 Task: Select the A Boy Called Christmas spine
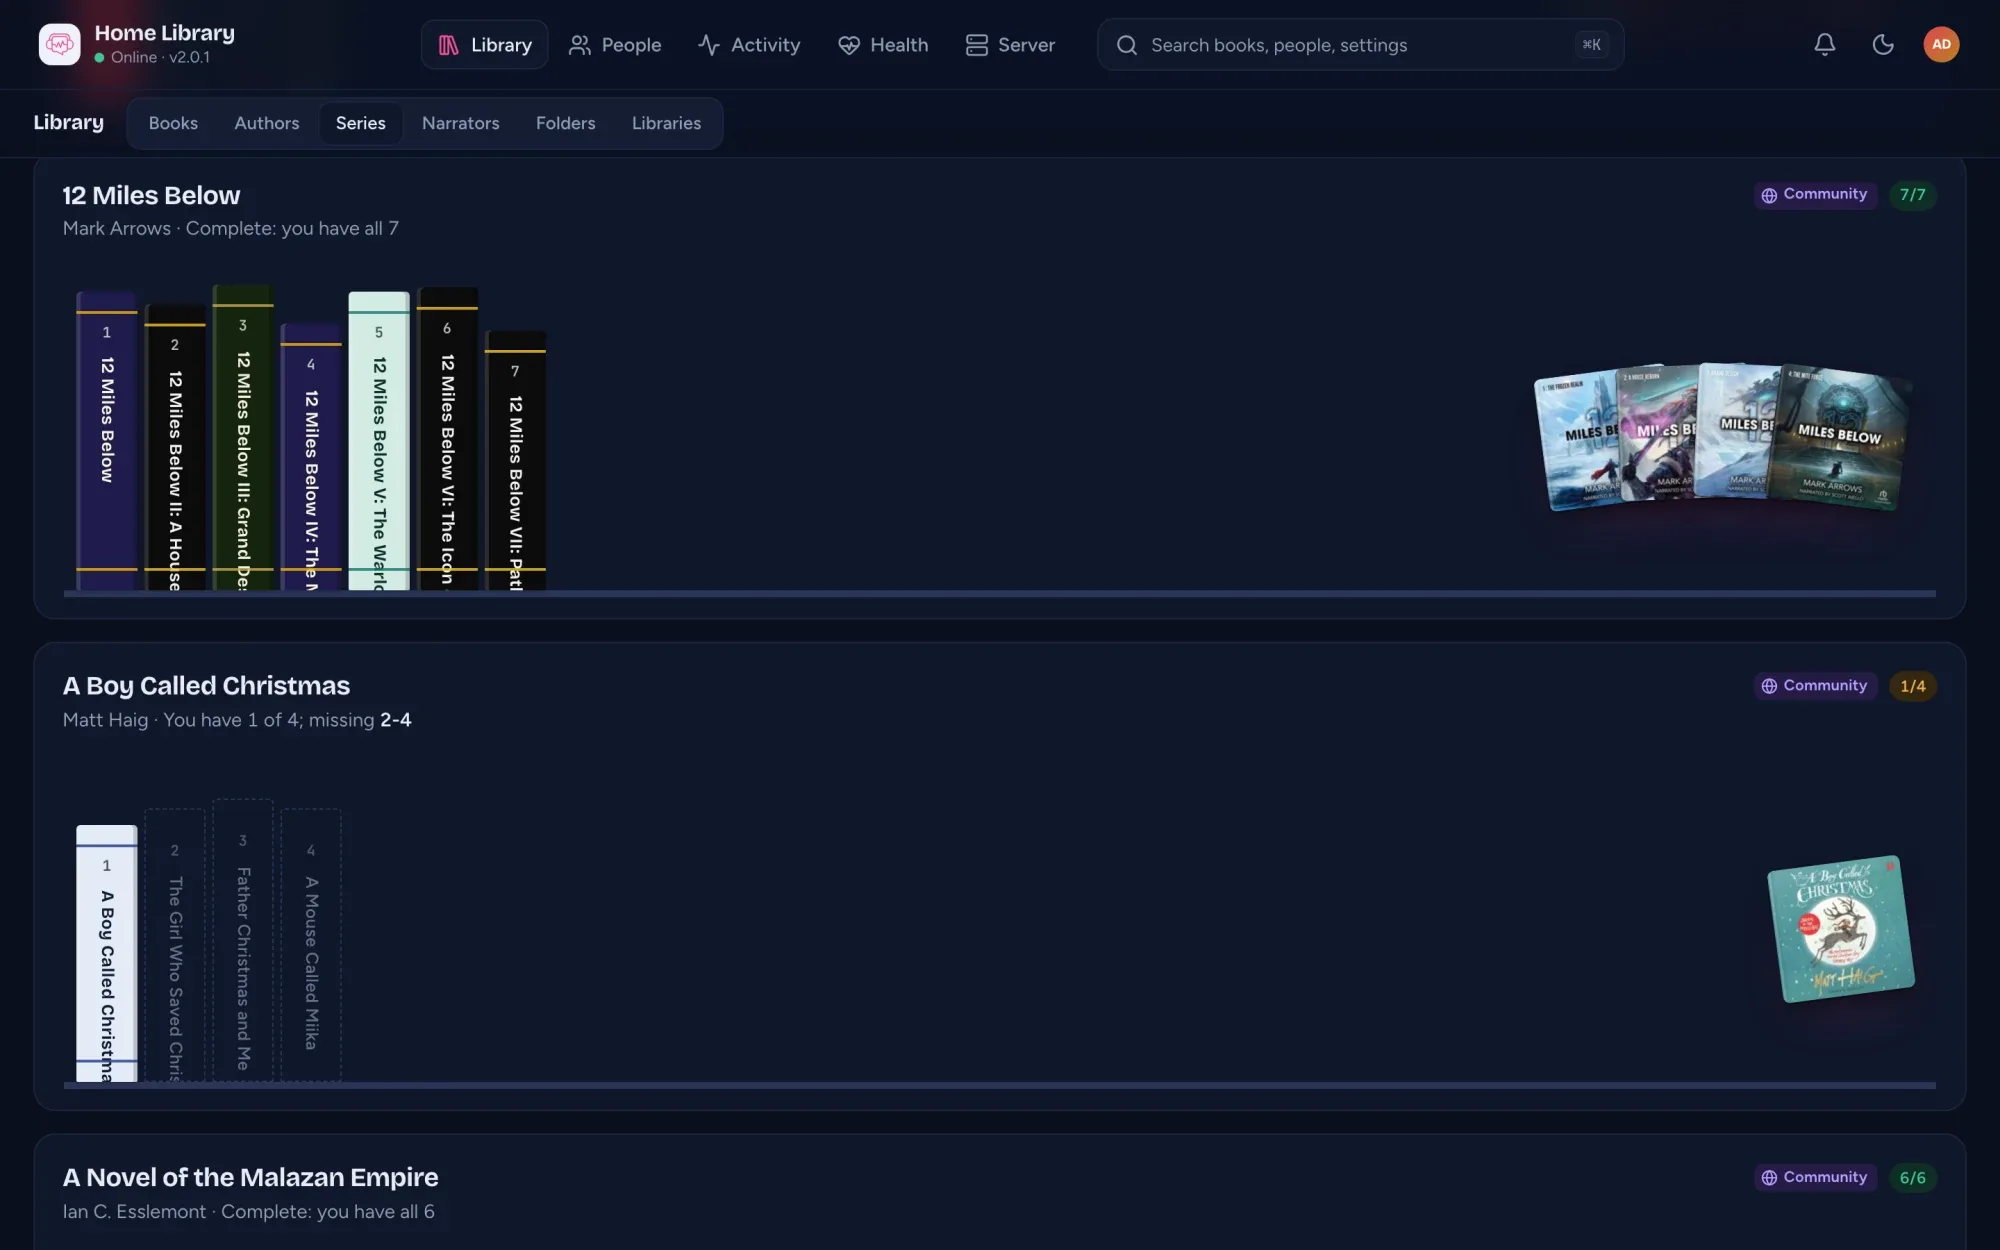point(107,954)
